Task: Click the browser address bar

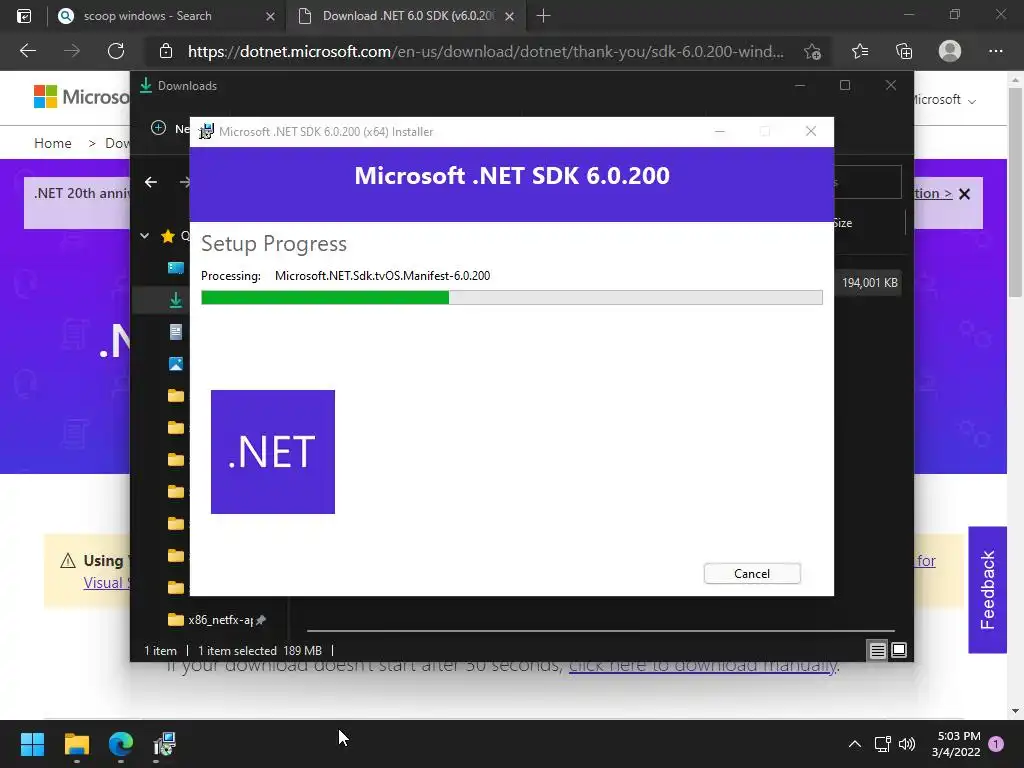Action: point(485,51)
